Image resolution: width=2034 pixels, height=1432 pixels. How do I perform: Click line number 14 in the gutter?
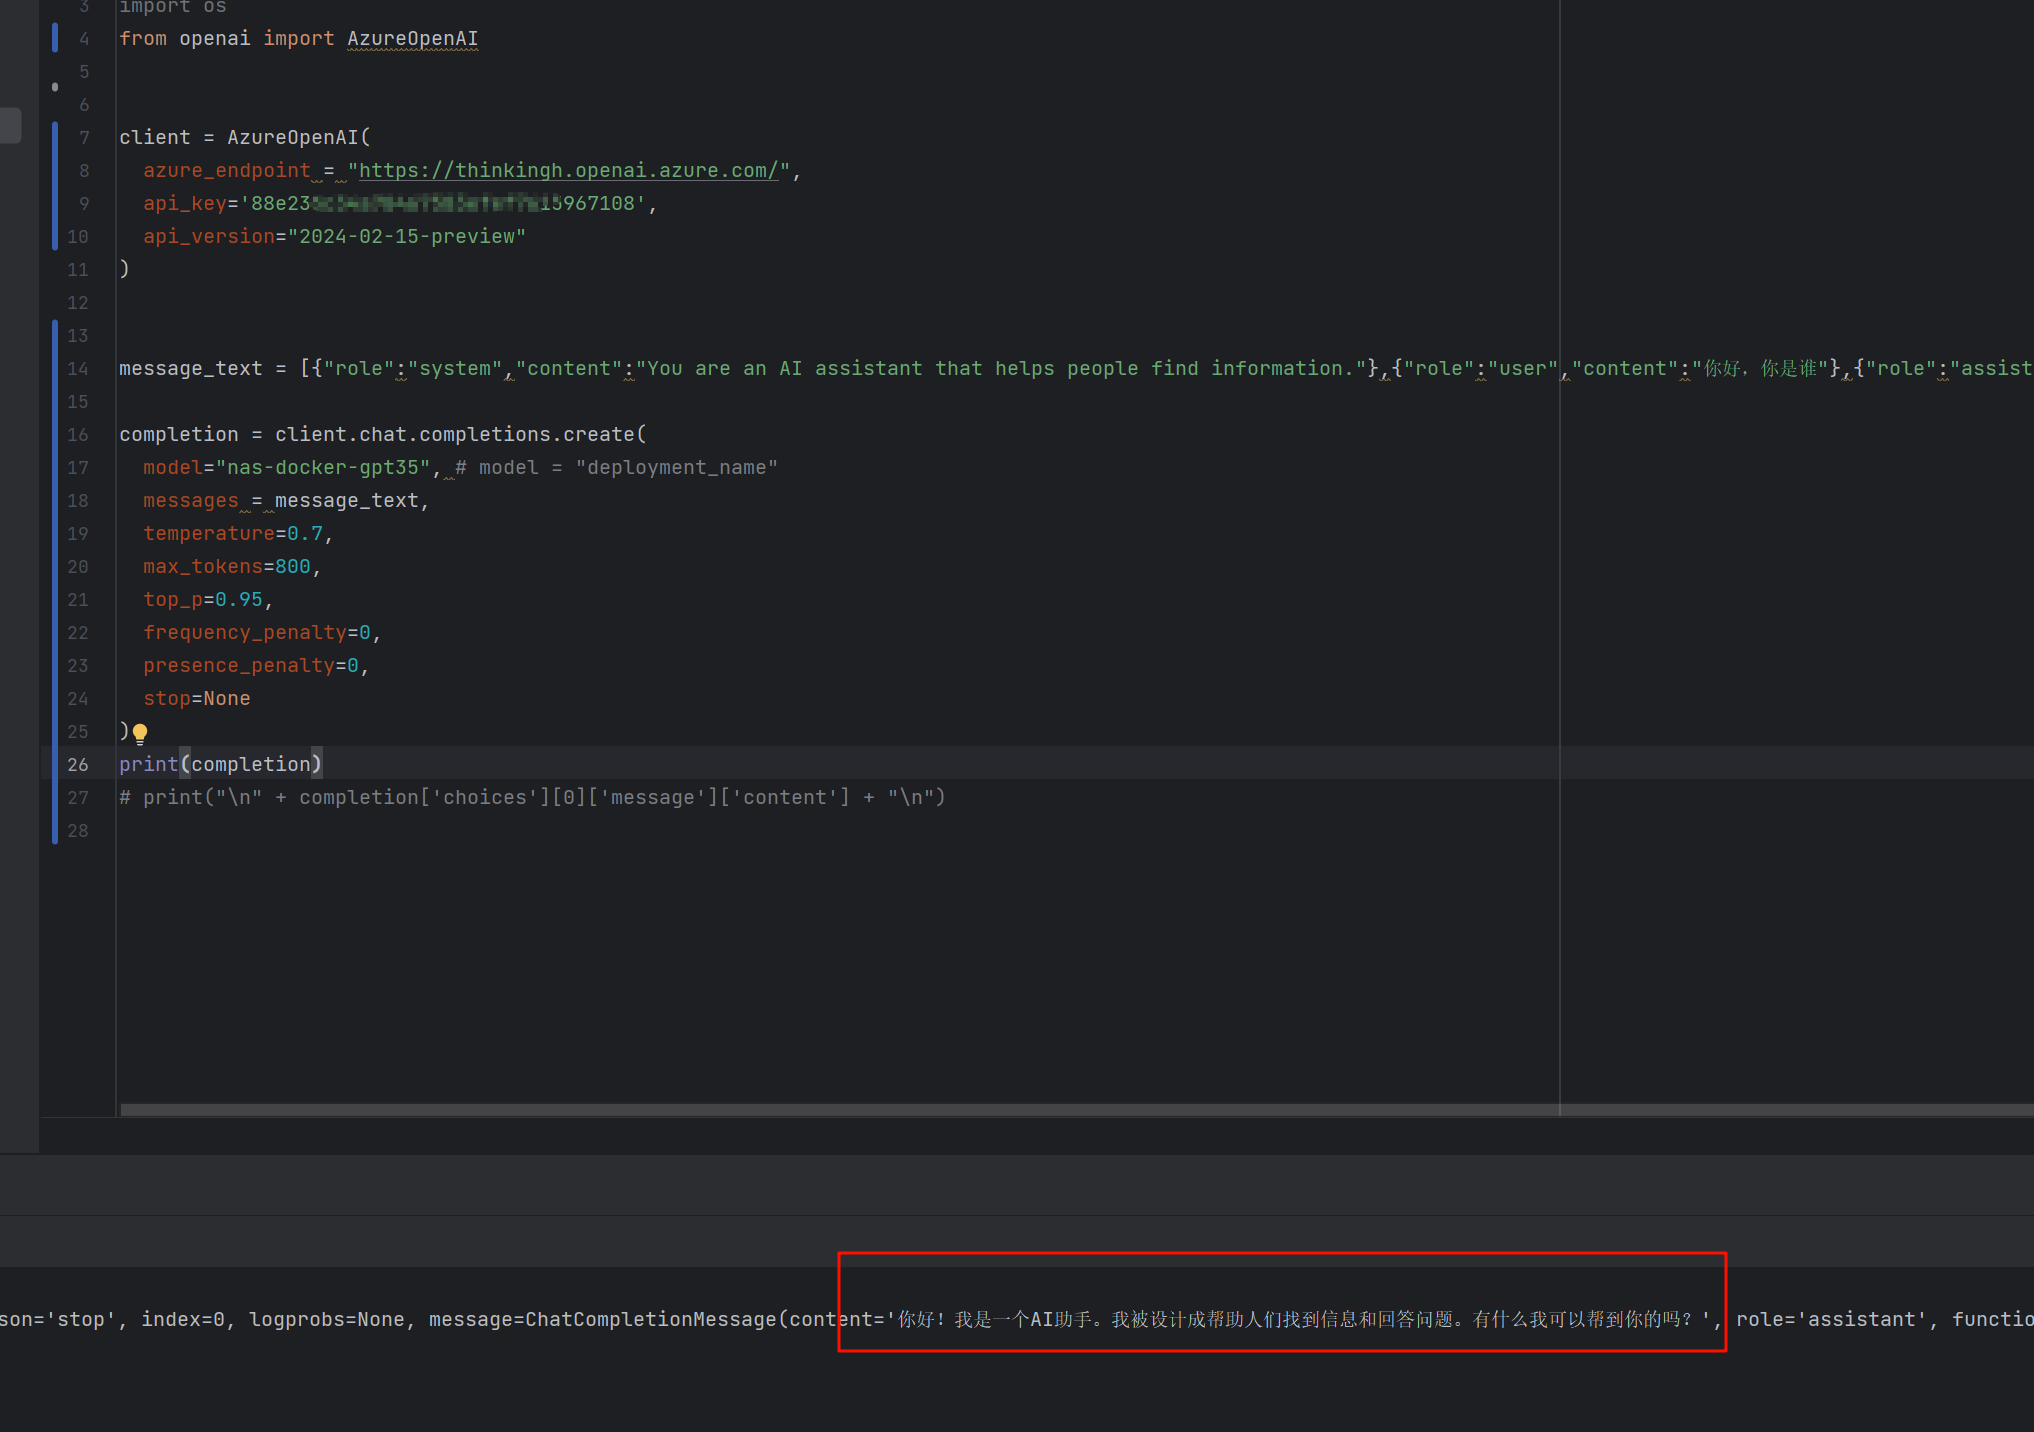[x=78, y=369]
